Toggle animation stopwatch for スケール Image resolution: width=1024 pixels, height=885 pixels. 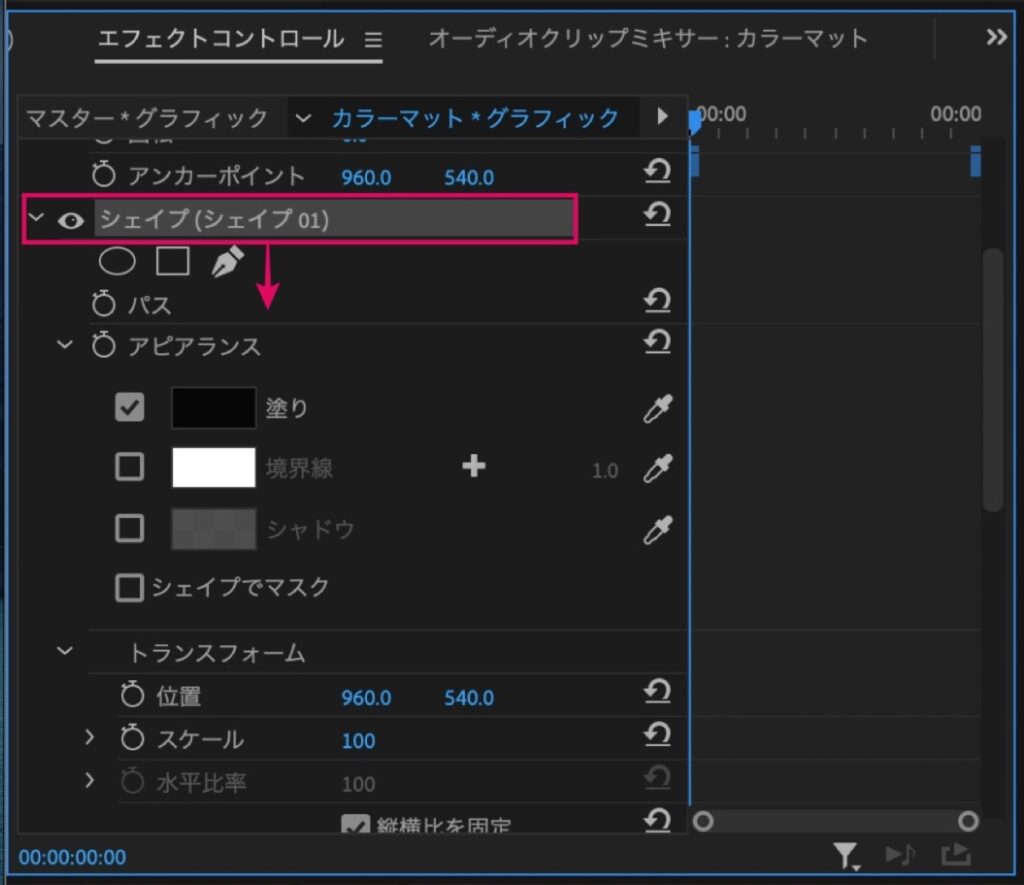pyautogui.click(x=132, y=738)
